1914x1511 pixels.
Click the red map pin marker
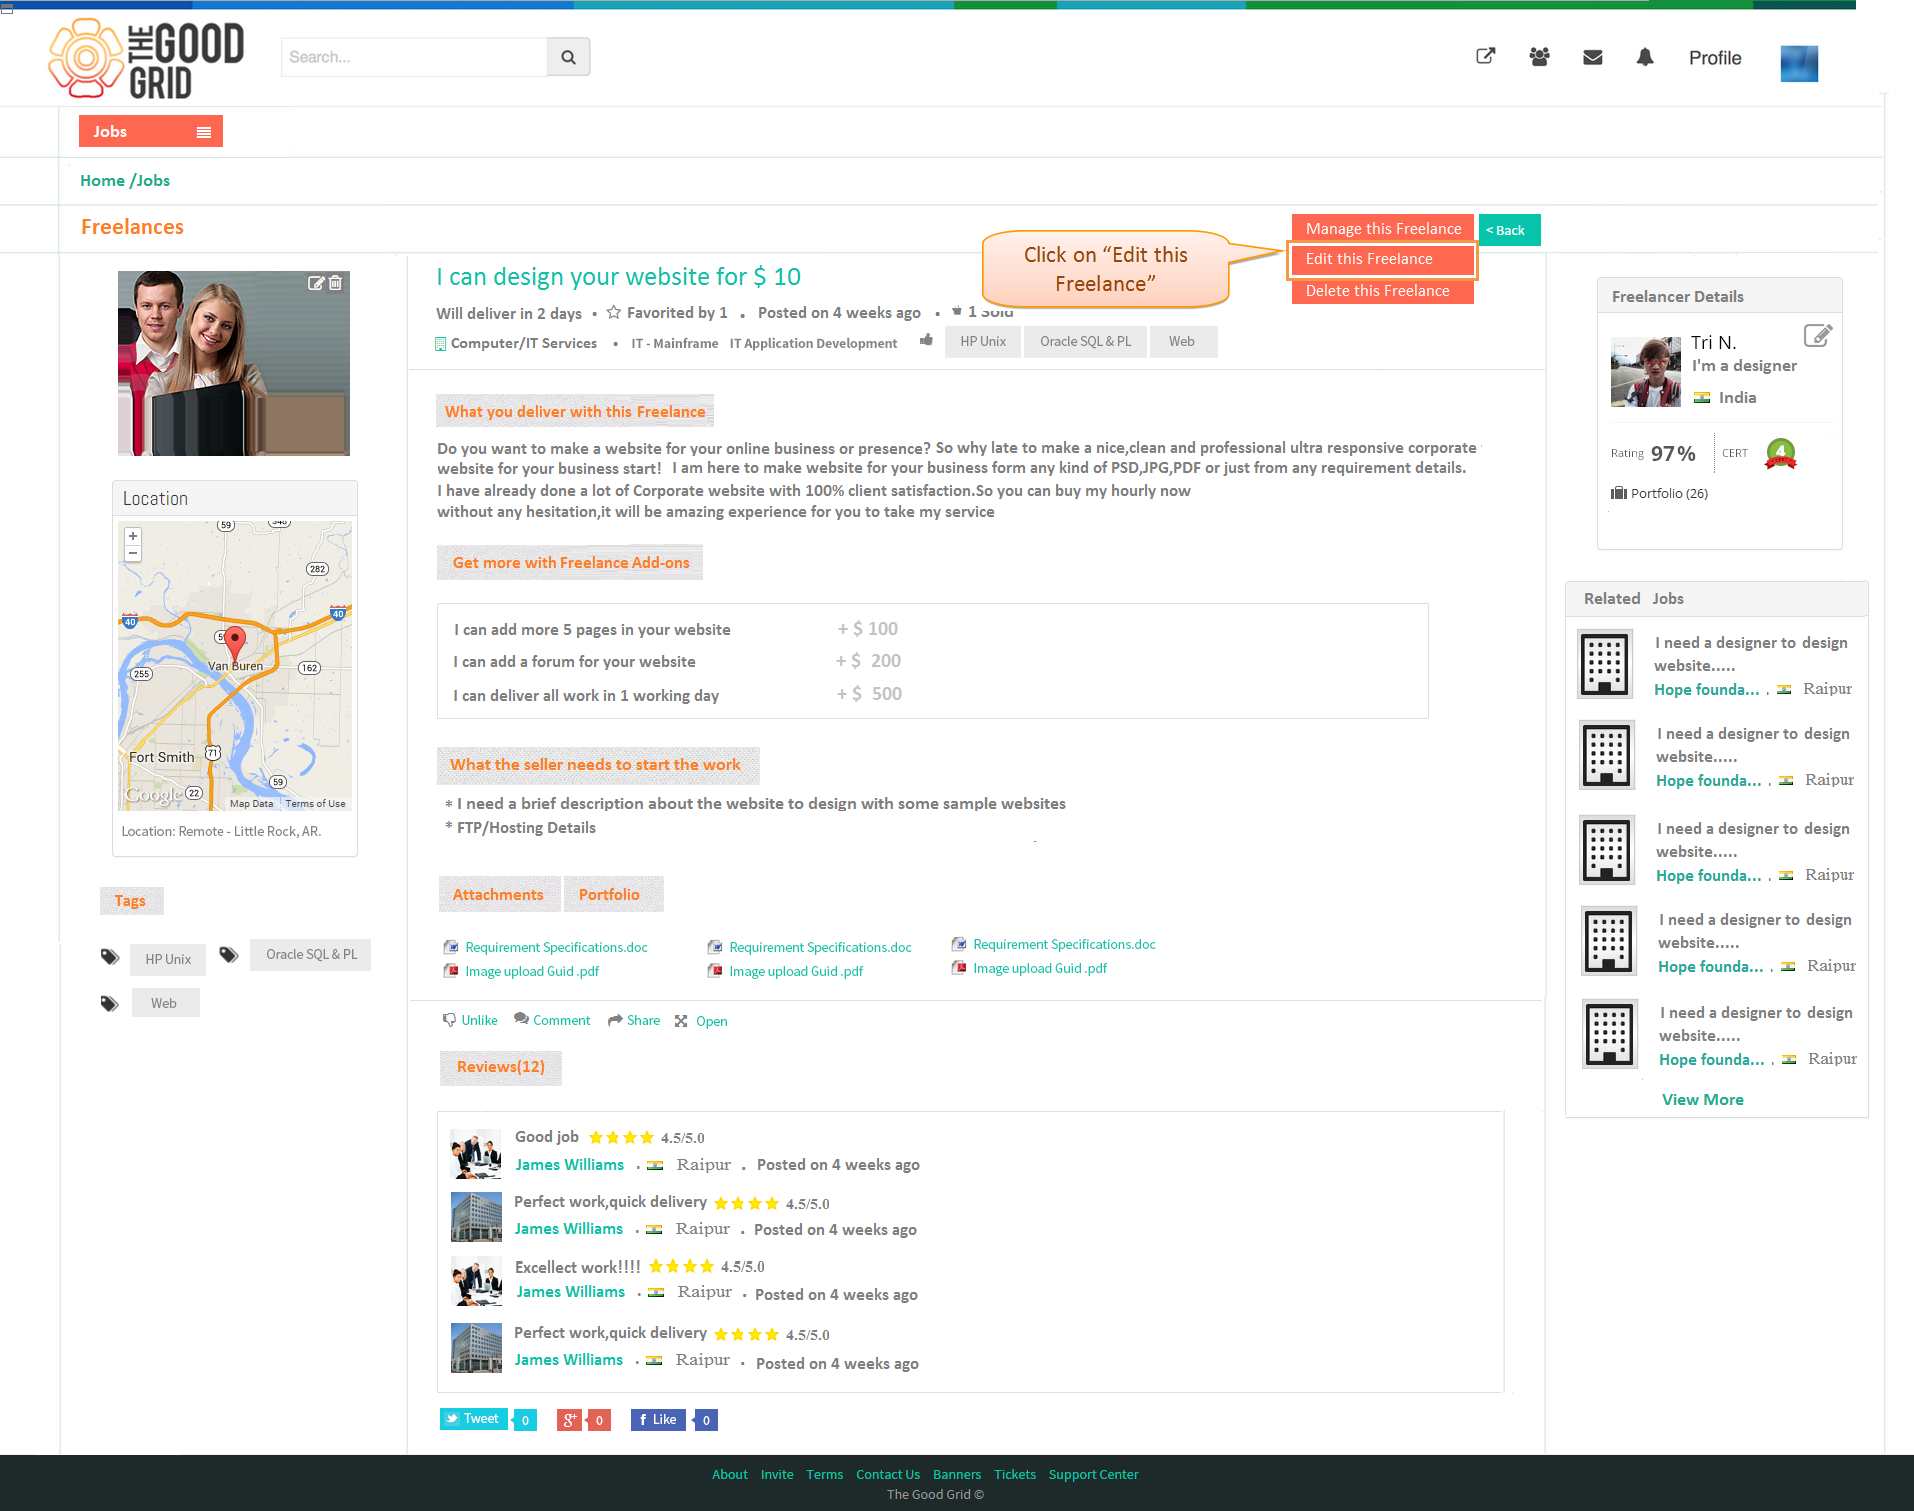point(235,641)
